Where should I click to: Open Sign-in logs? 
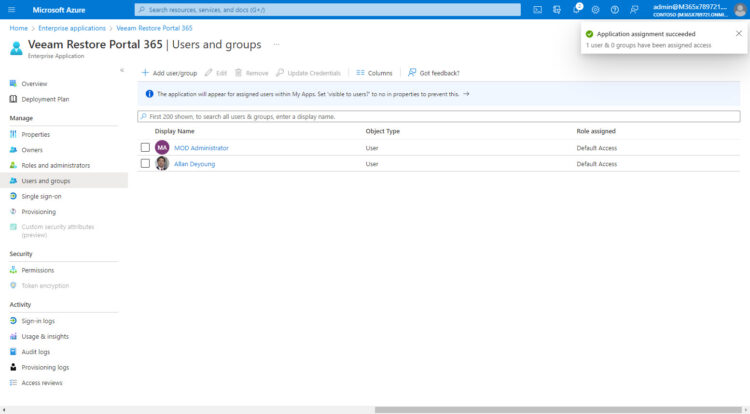(x=38, y=321)
